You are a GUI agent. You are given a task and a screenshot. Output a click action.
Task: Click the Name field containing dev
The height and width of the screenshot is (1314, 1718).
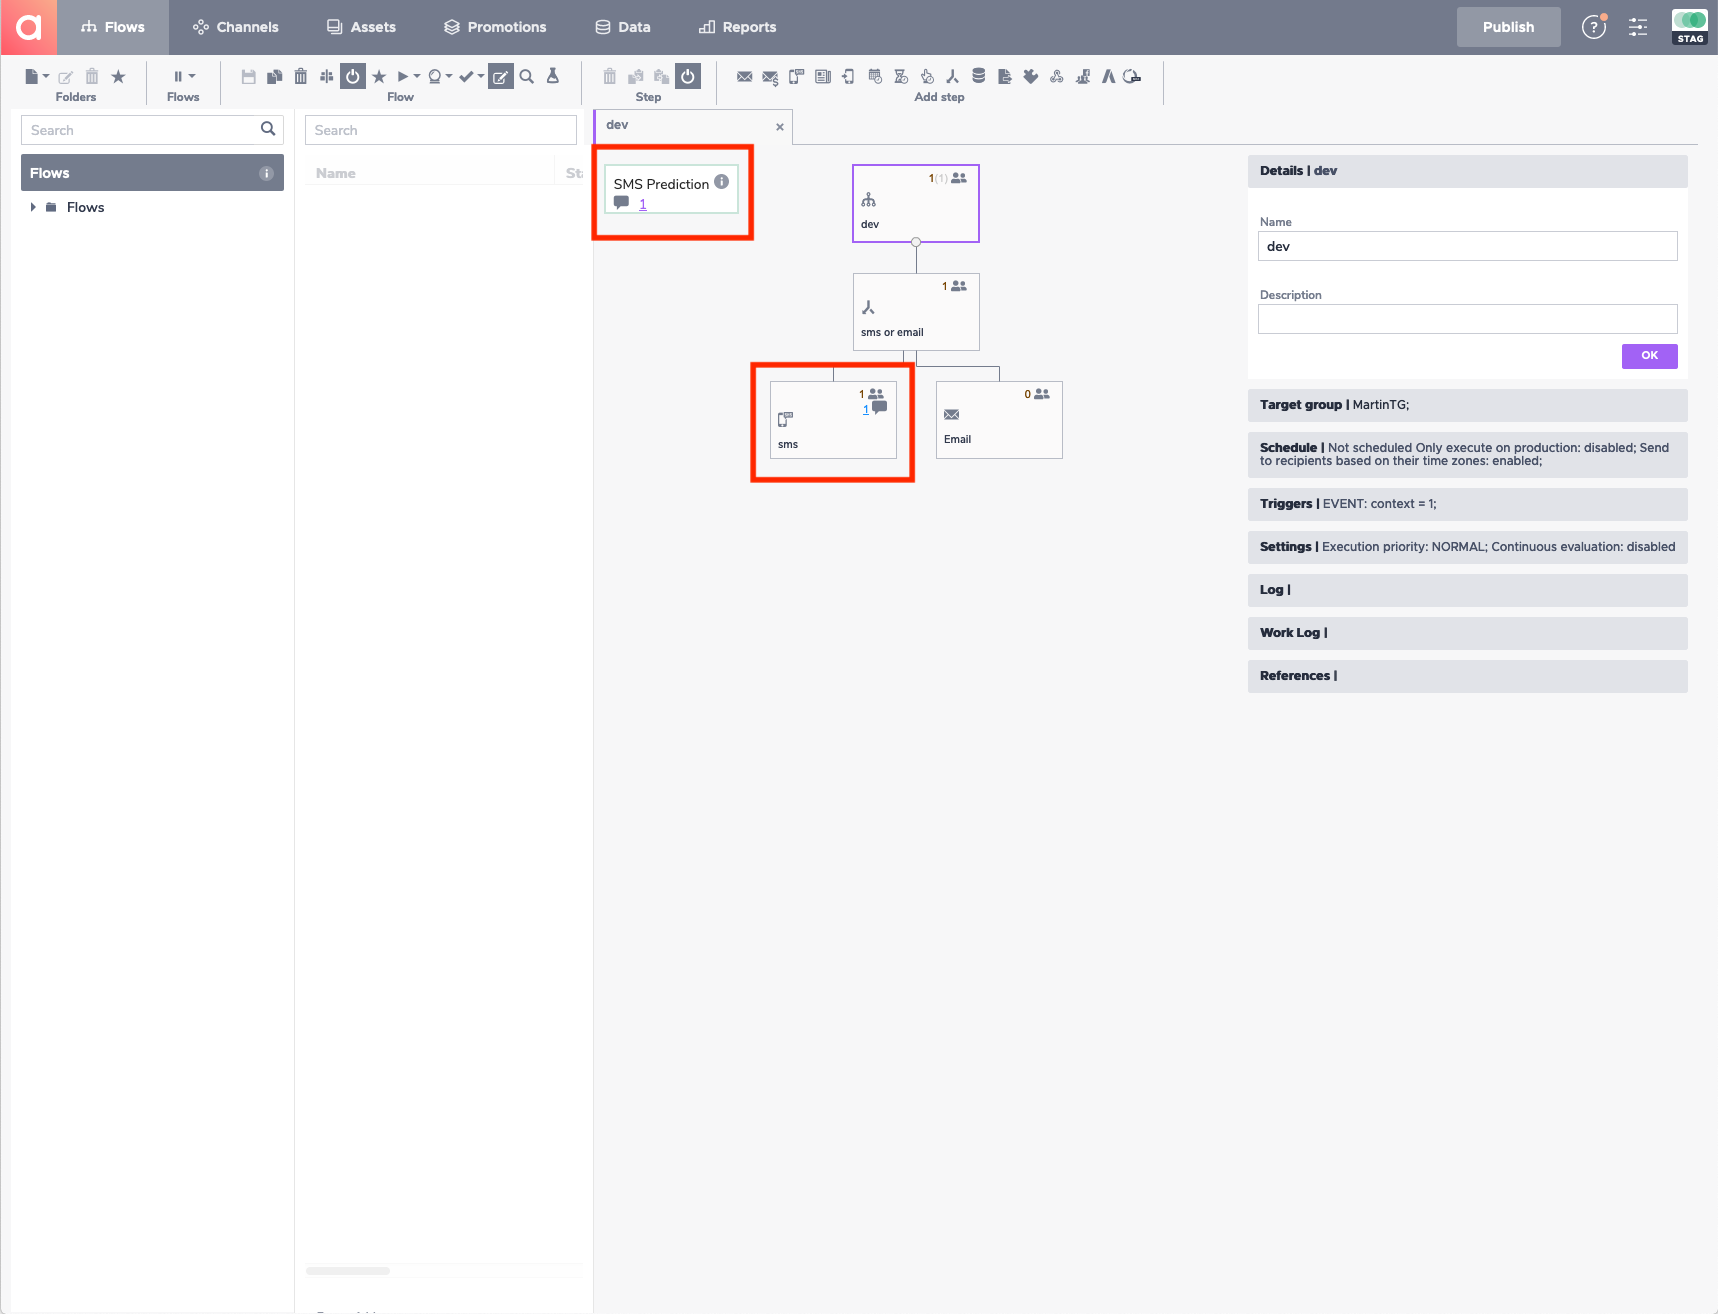(x=1468, y=246)
